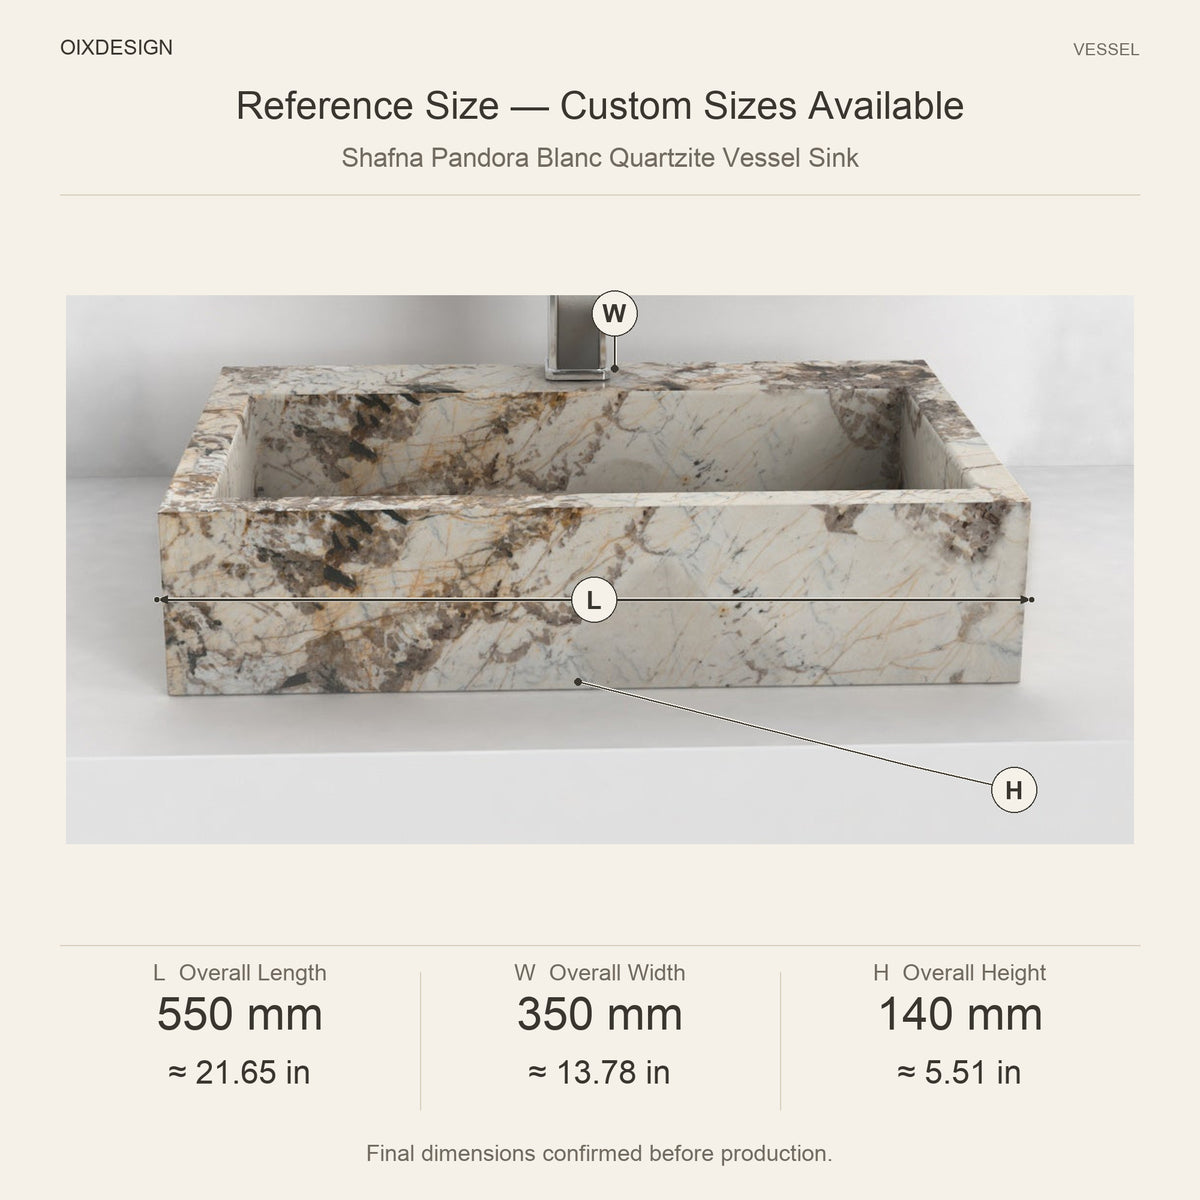
Task: Click the '≈ 21.65 in' length conversion
Action: 240,1073
